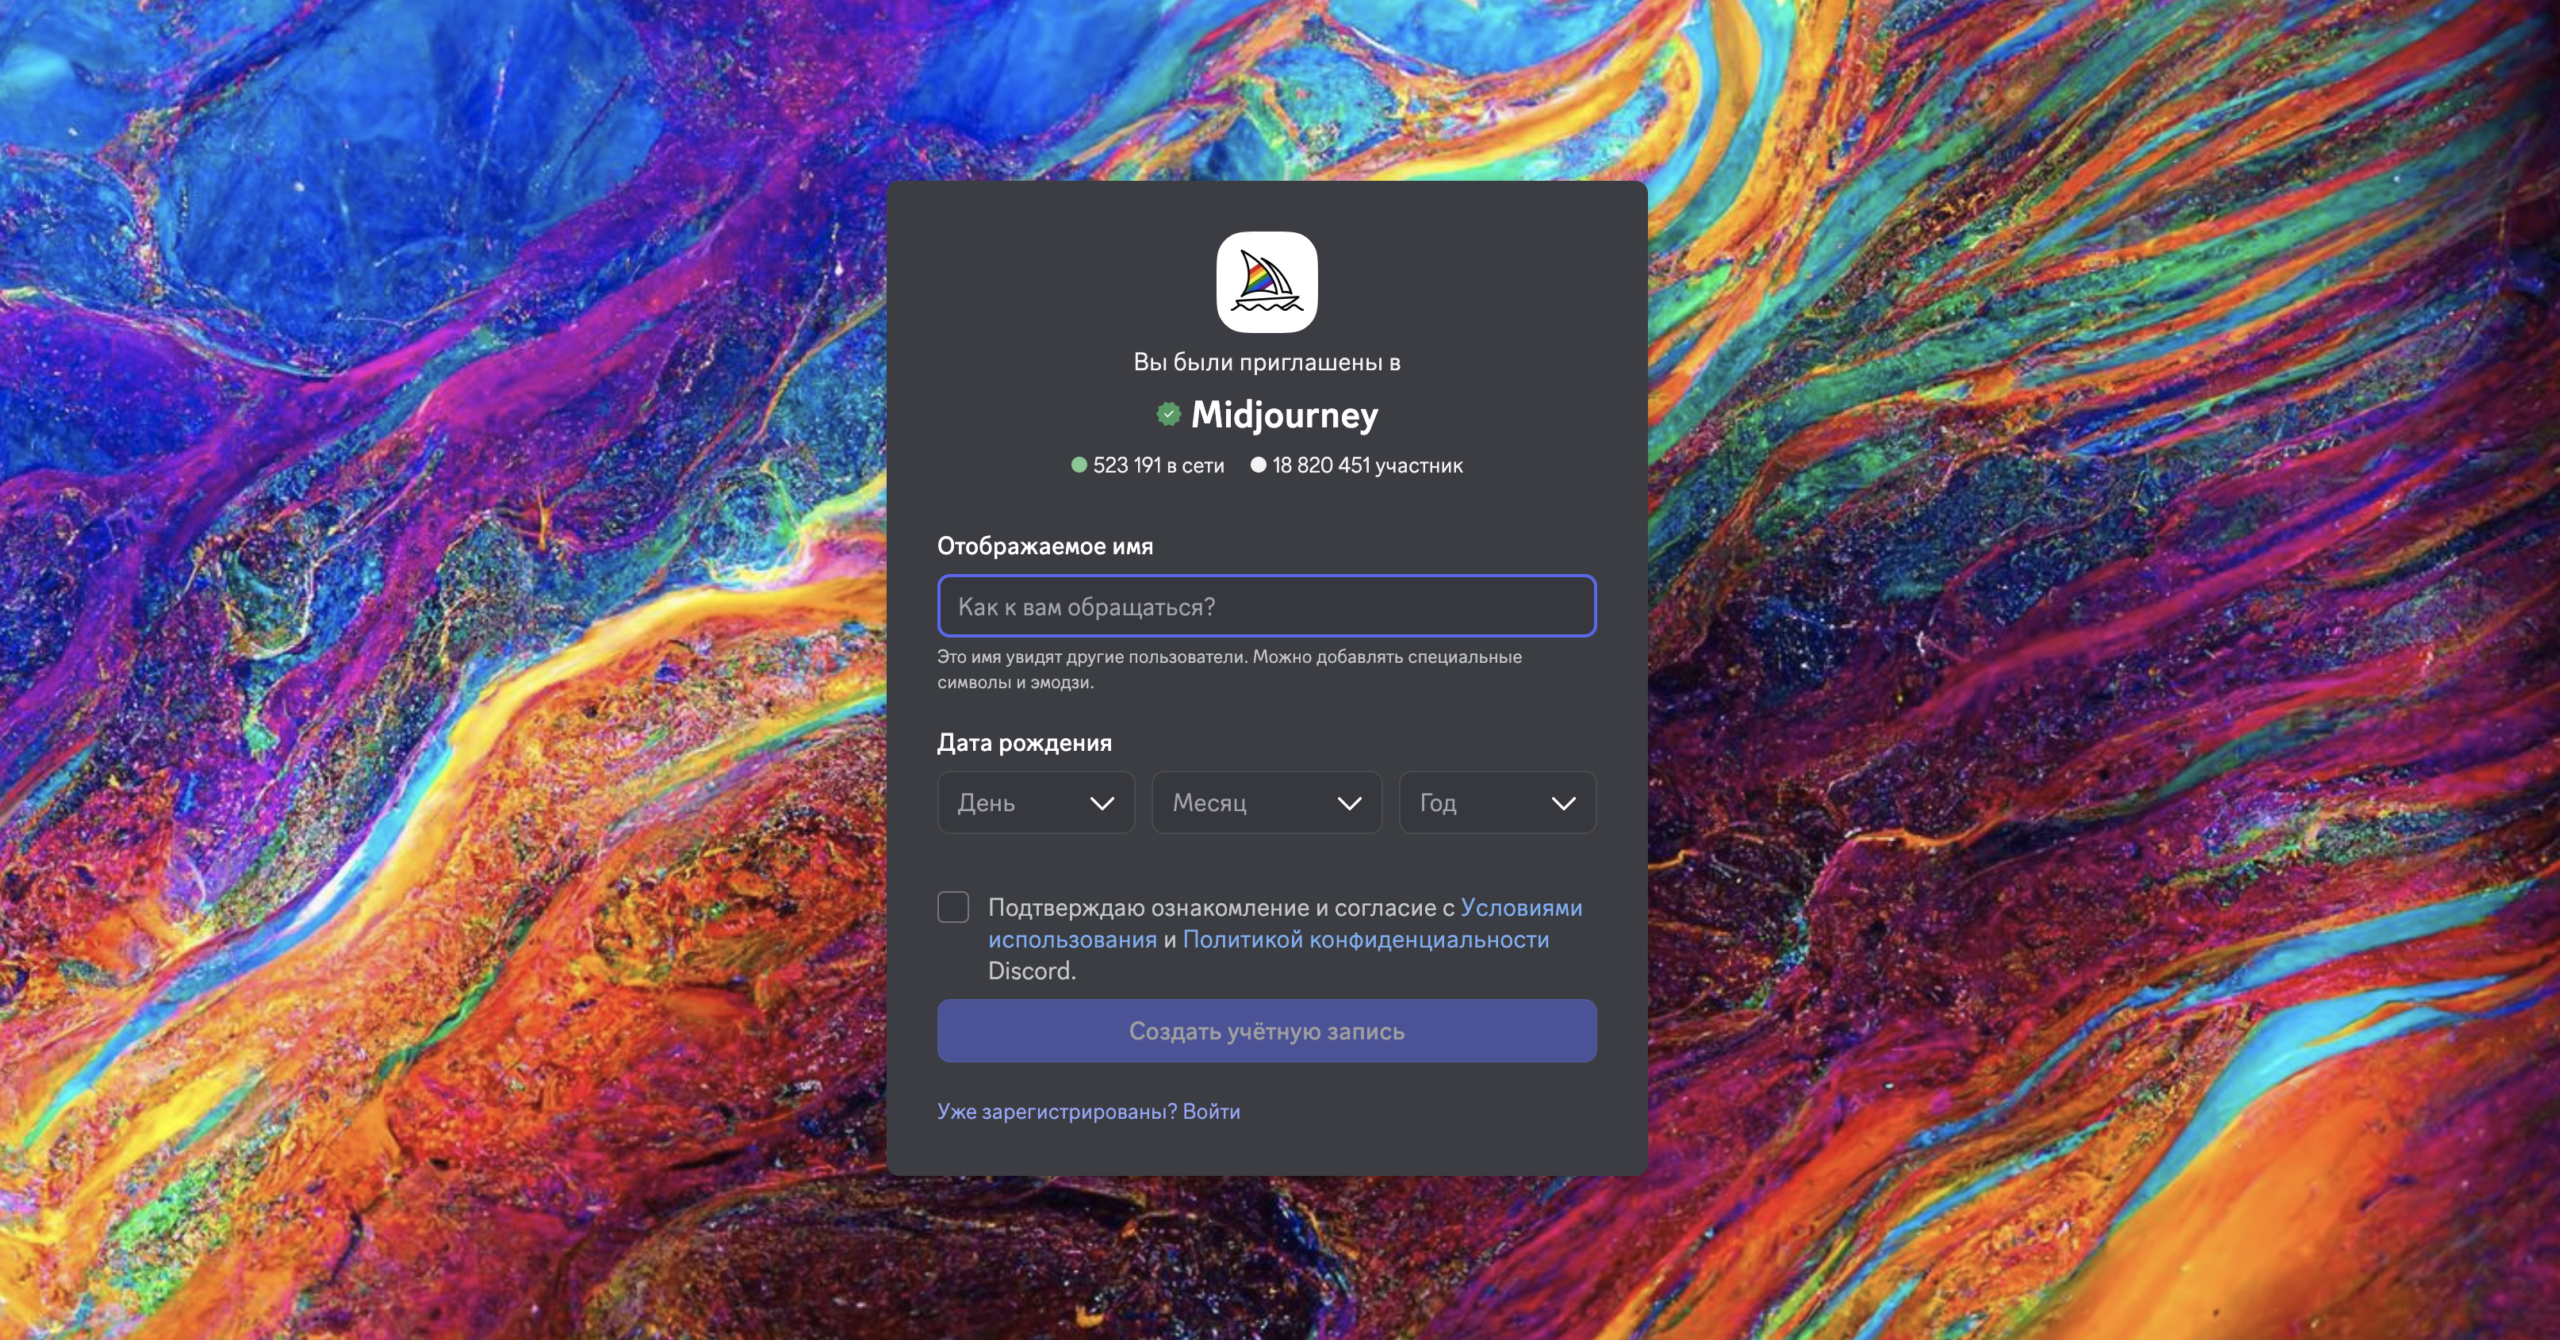This screenshot has height=1340, width=2560.
Task: Click the green verified badge next to Midjourney
Action: pos(1168,414)
